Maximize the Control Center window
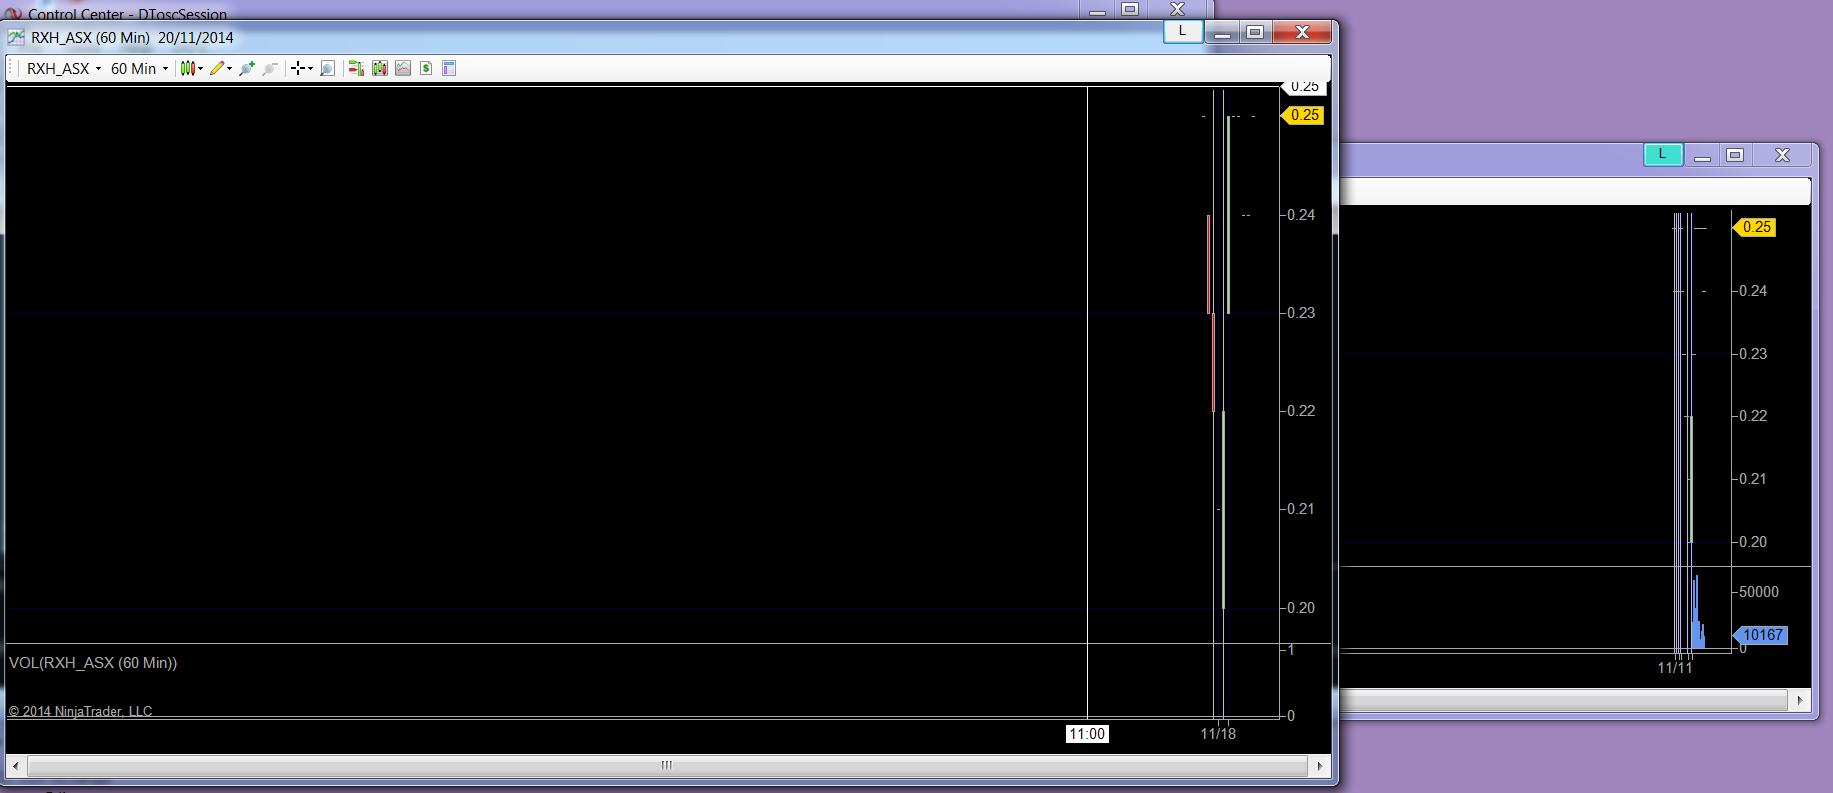 click(x=1130, y=9)
